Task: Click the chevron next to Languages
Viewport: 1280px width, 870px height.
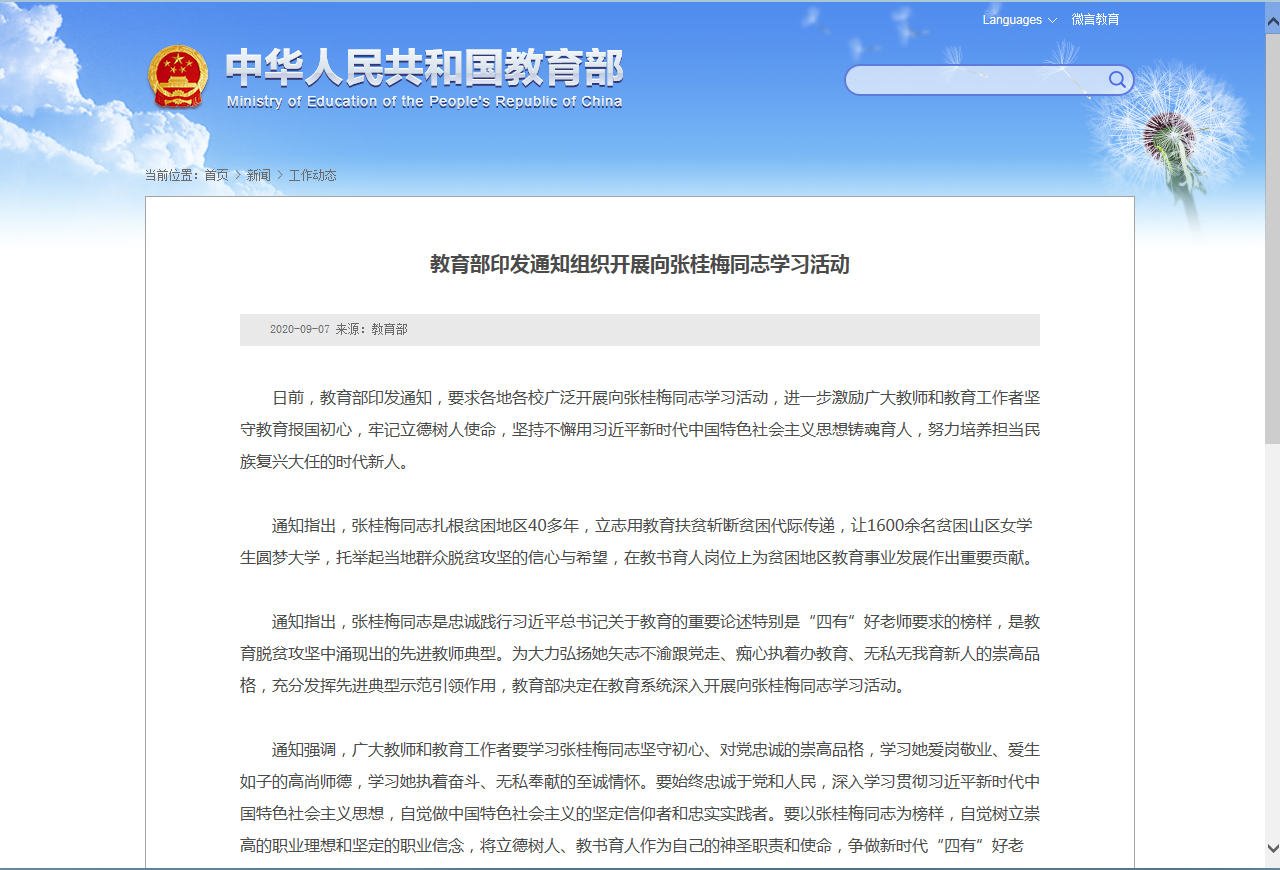Action: tap(1052, 20)
